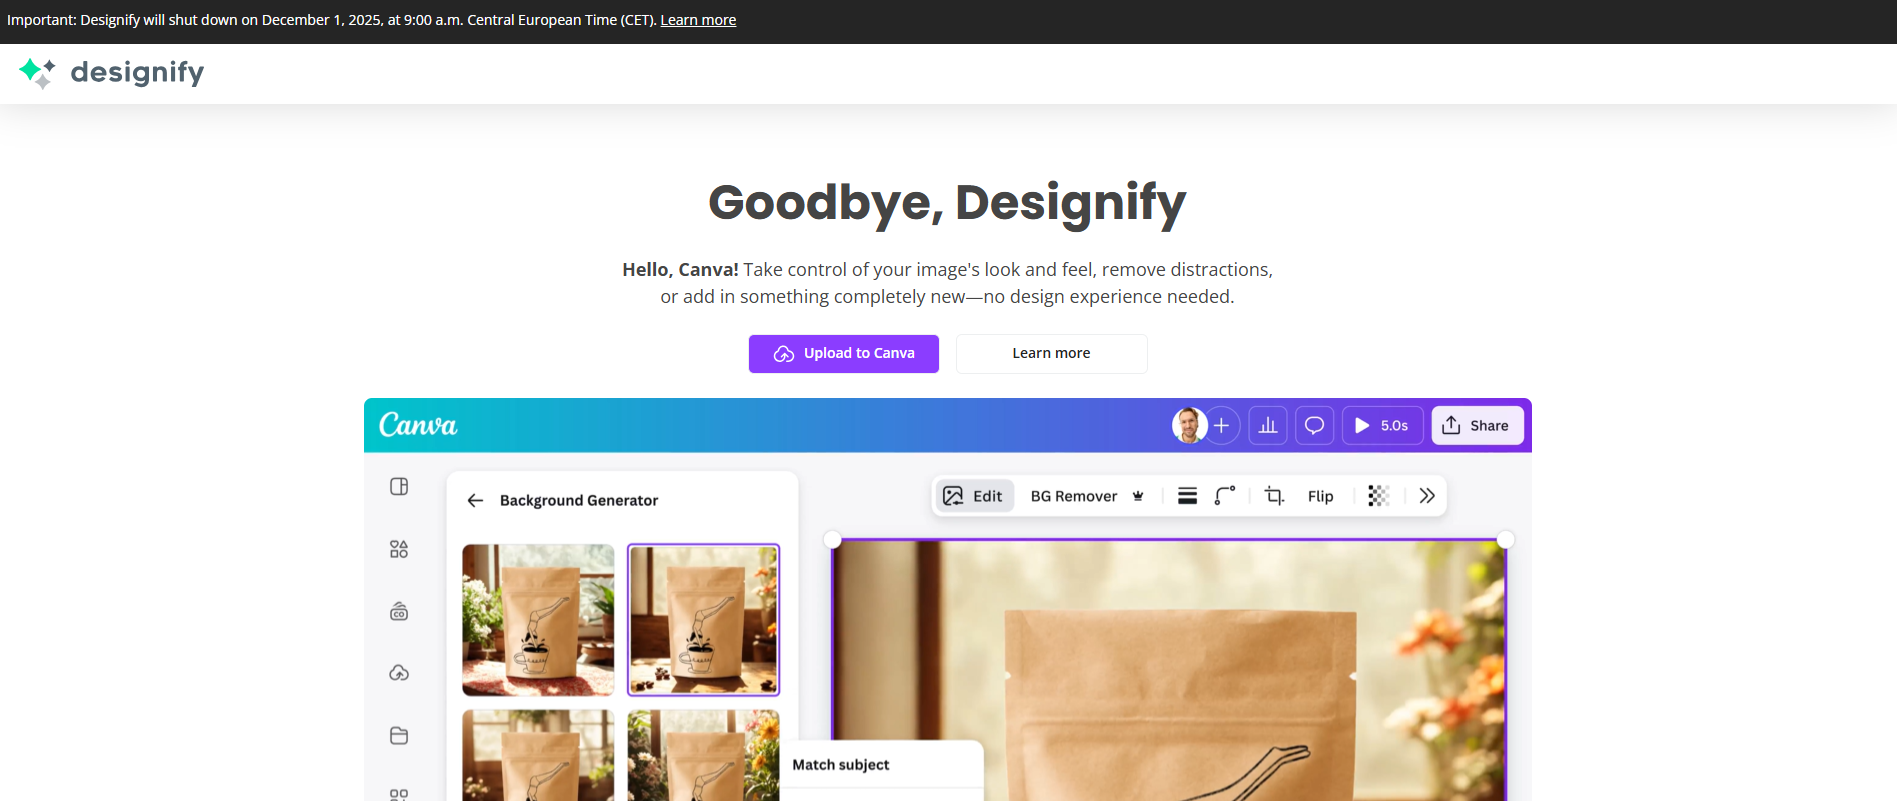Open the projects folder sidebar icon
This screenshot has height=801, width=1897.
399,735
